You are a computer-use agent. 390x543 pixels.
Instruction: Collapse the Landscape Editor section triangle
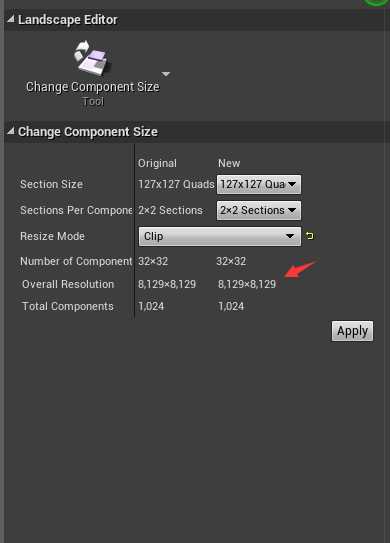pos(11,19)
